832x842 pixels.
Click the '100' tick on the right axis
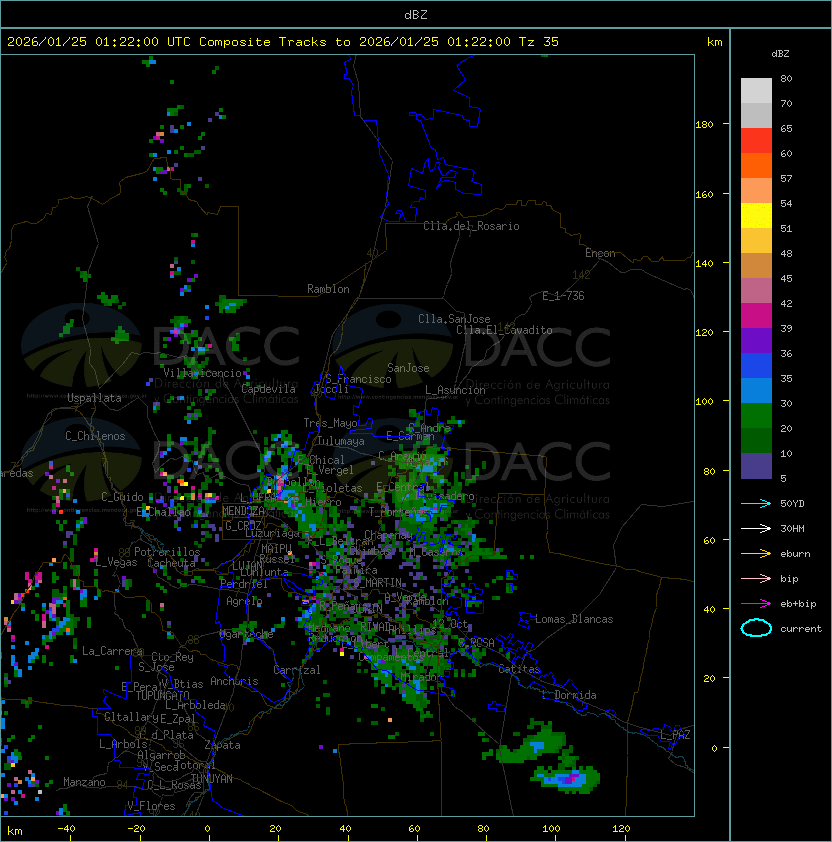[704, 402]
